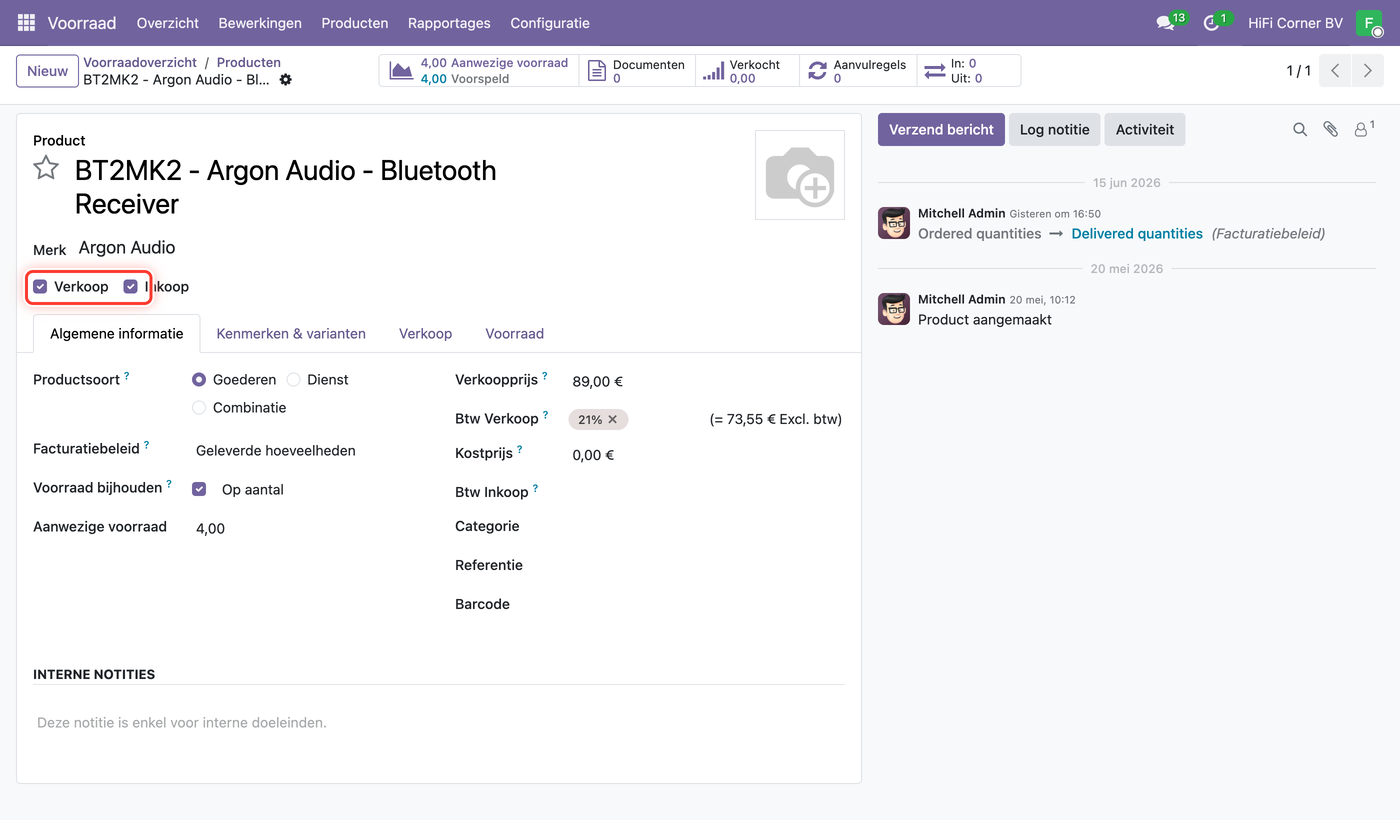
Task: Open the In/Uit moves stat button
Action: 968,71
